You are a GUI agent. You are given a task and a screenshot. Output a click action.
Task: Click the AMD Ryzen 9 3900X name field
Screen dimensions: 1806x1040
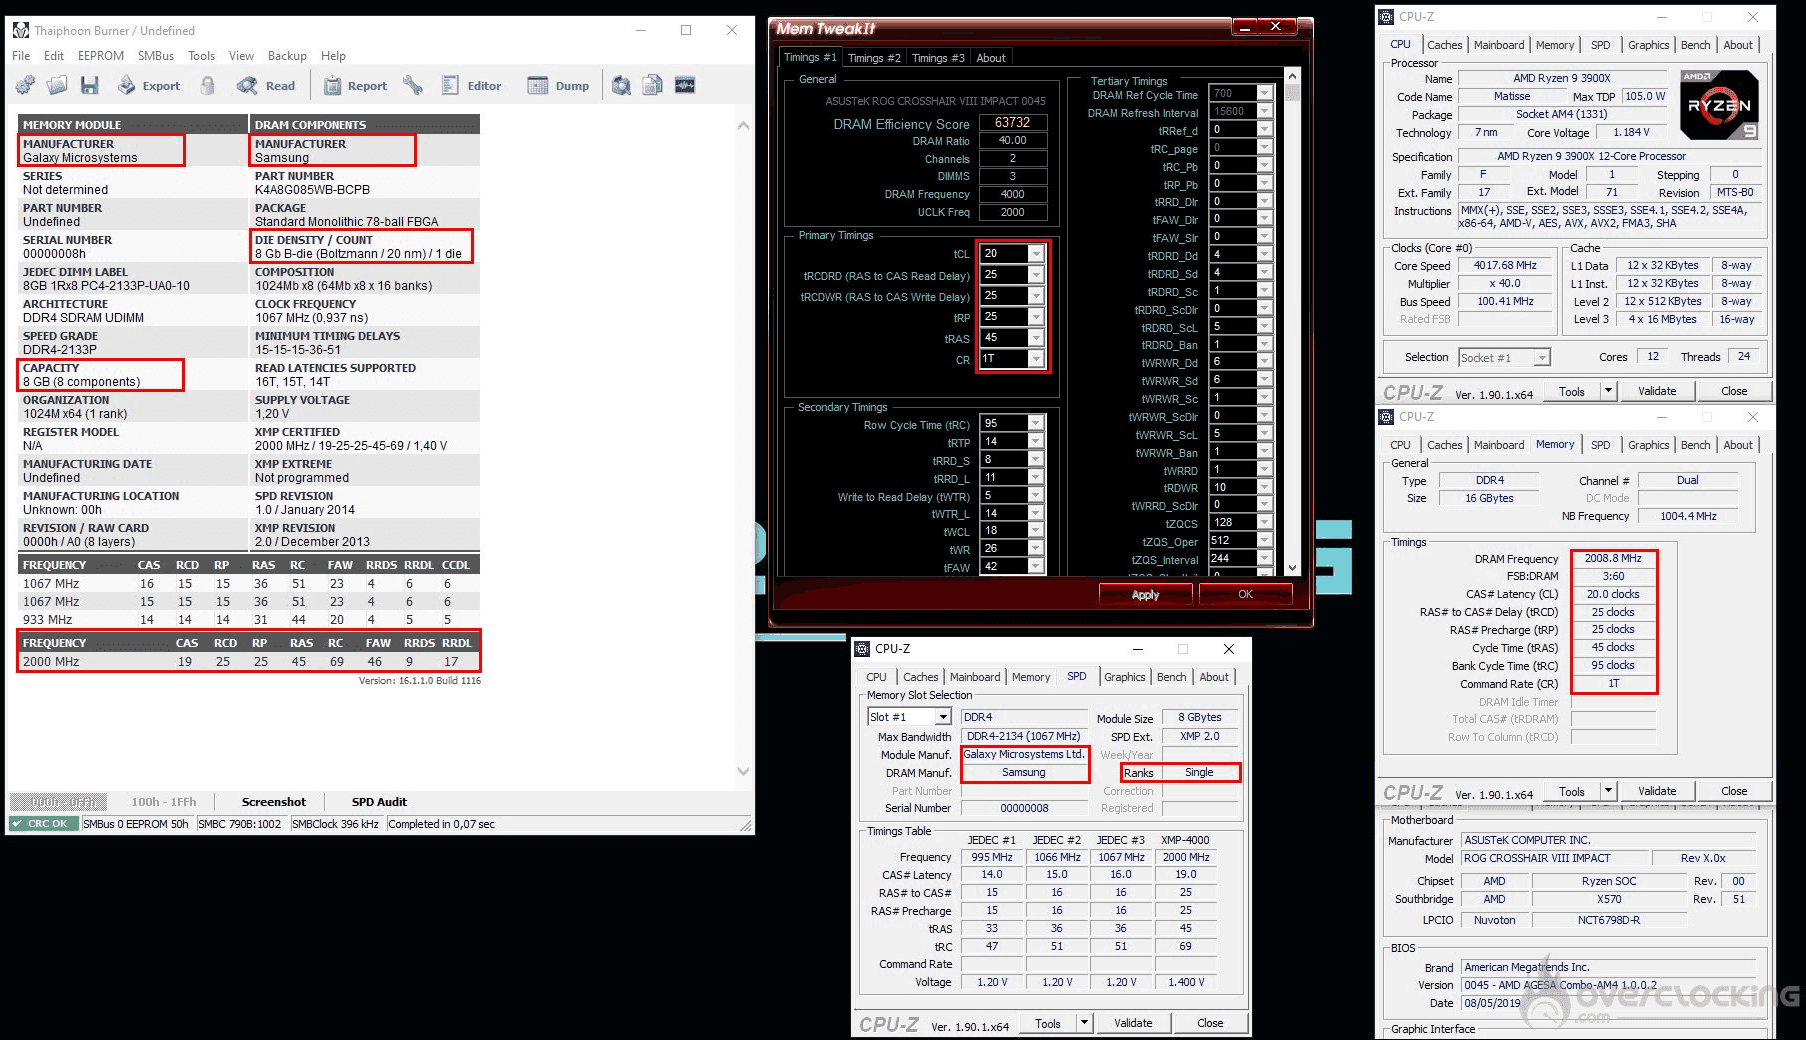point(1561,78)
